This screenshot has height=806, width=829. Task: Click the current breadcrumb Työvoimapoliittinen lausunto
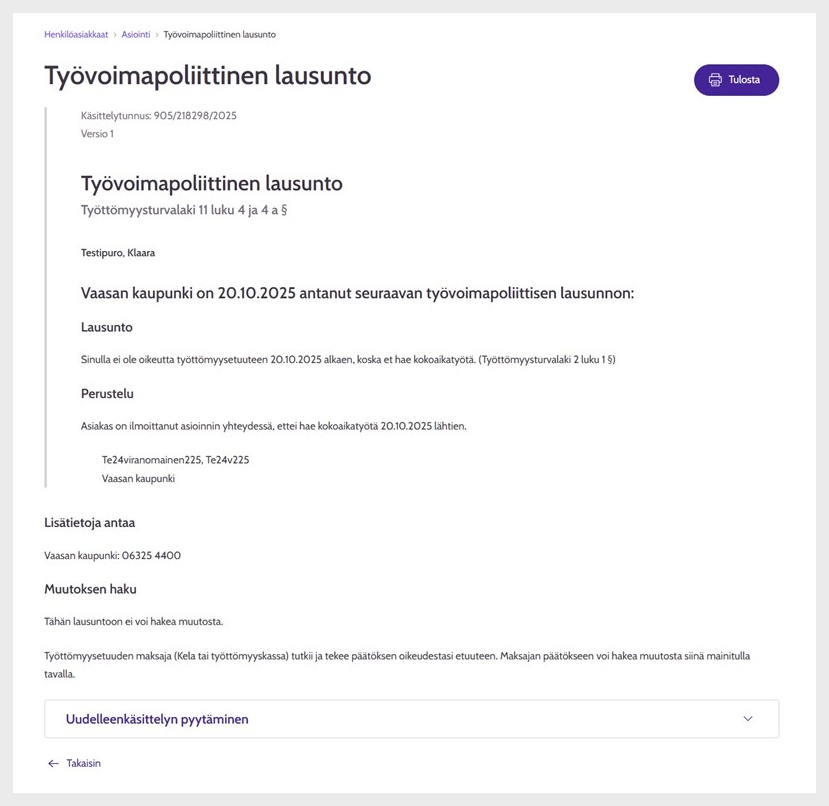tap(220, 35)
